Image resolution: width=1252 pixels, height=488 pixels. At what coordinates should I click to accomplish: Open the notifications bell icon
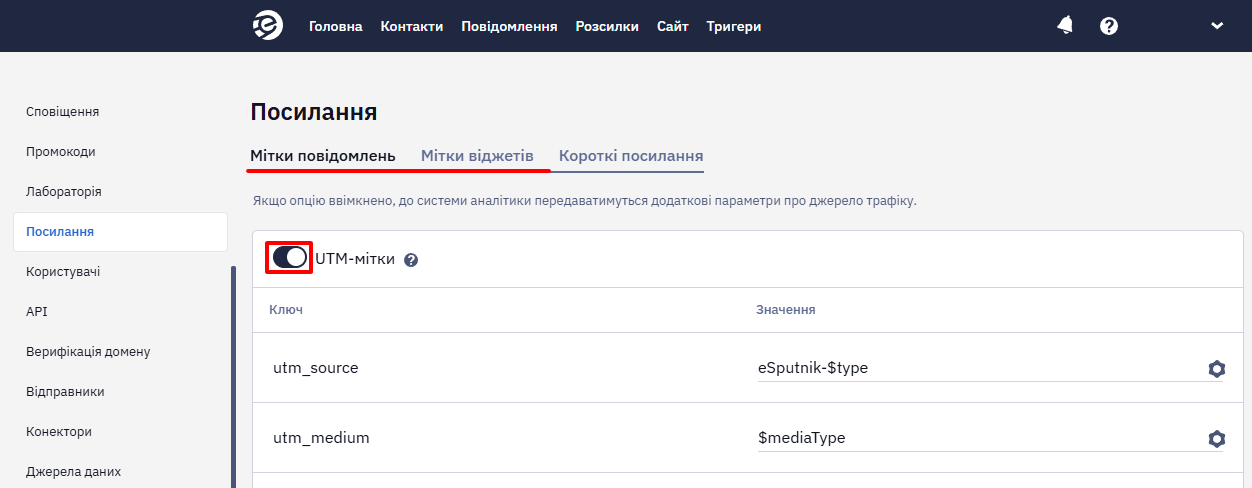(1065, 26)
